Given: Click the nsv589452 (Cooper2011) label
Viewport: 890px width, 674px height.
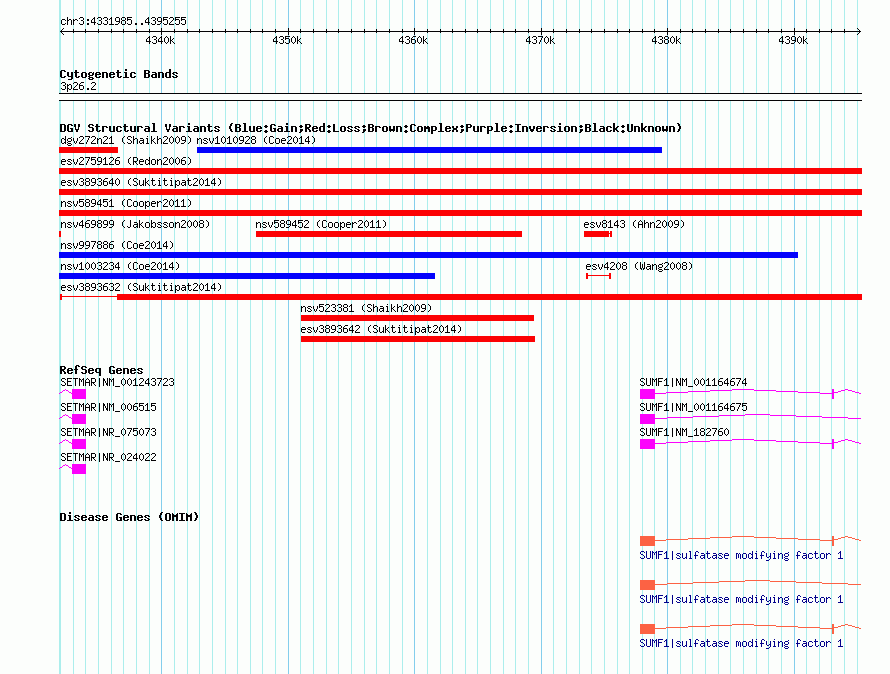Looking at the screenshot, I should (321, 224).
